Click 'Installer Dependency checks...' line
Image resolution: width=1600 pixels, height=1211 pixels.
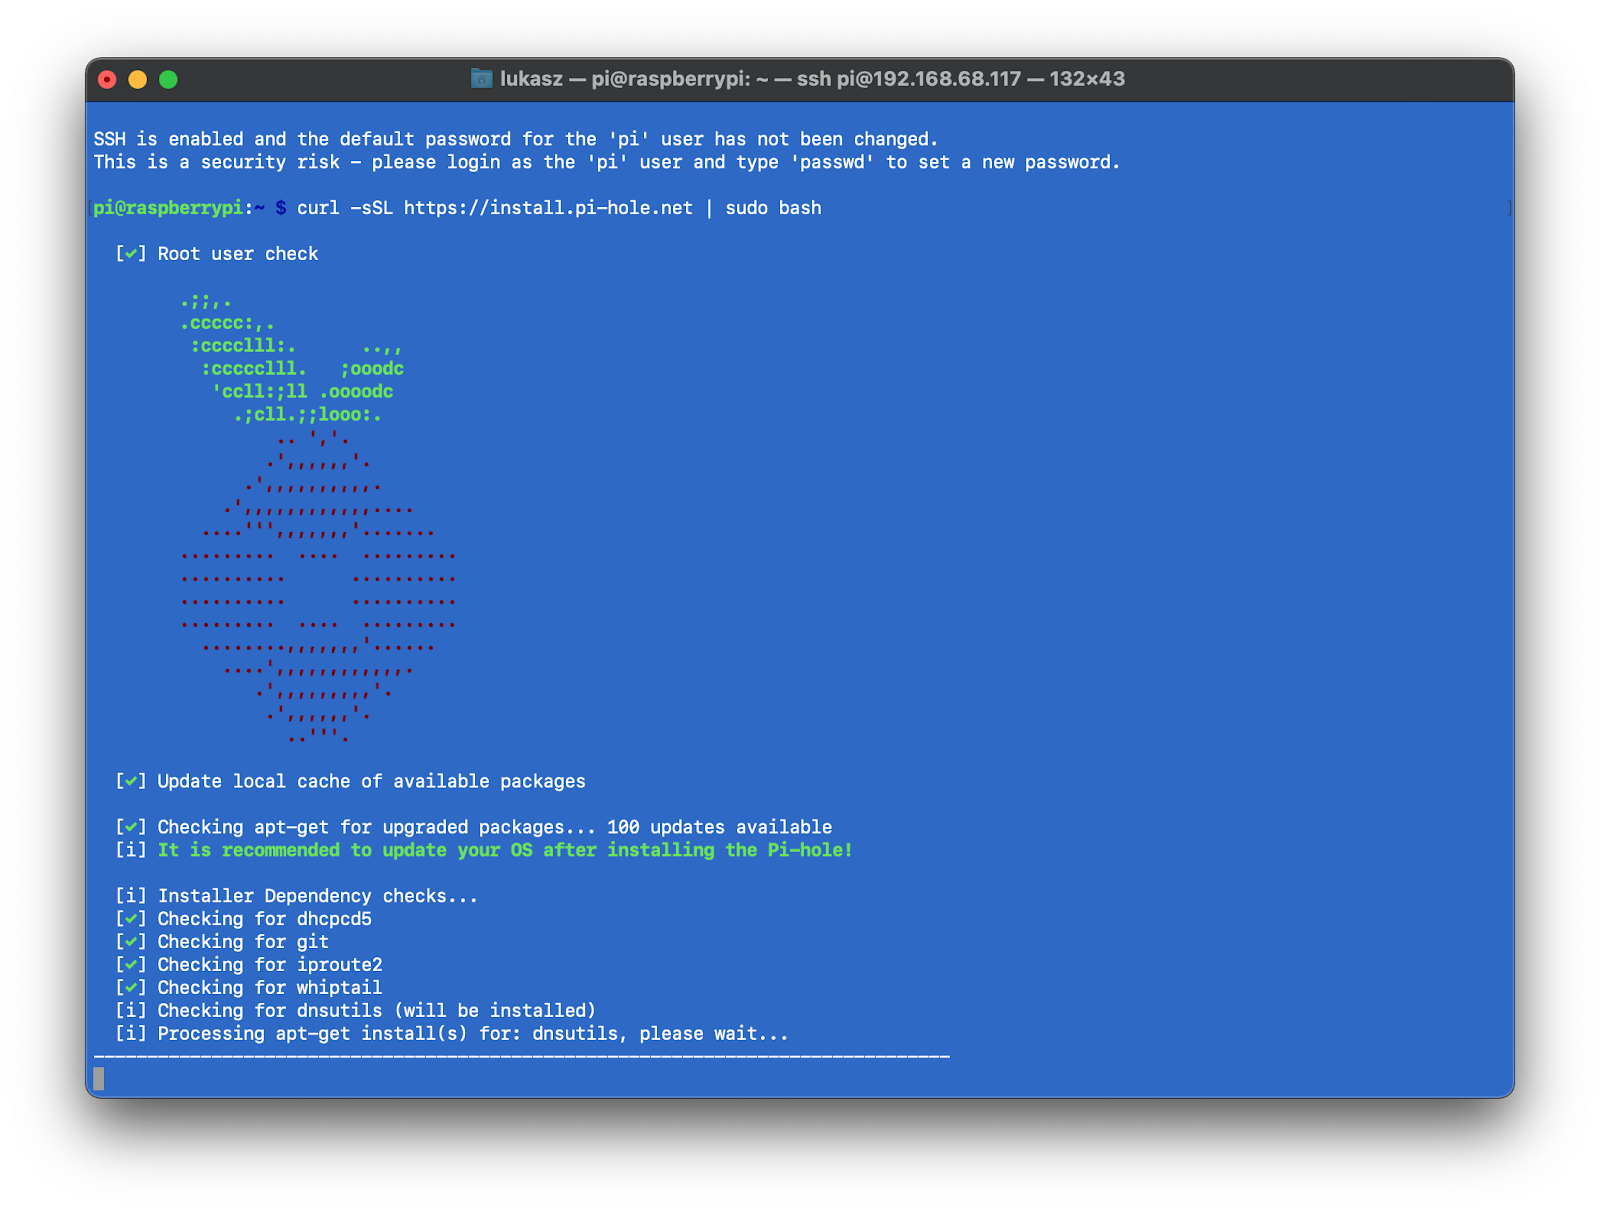click(x=296, y=896)
